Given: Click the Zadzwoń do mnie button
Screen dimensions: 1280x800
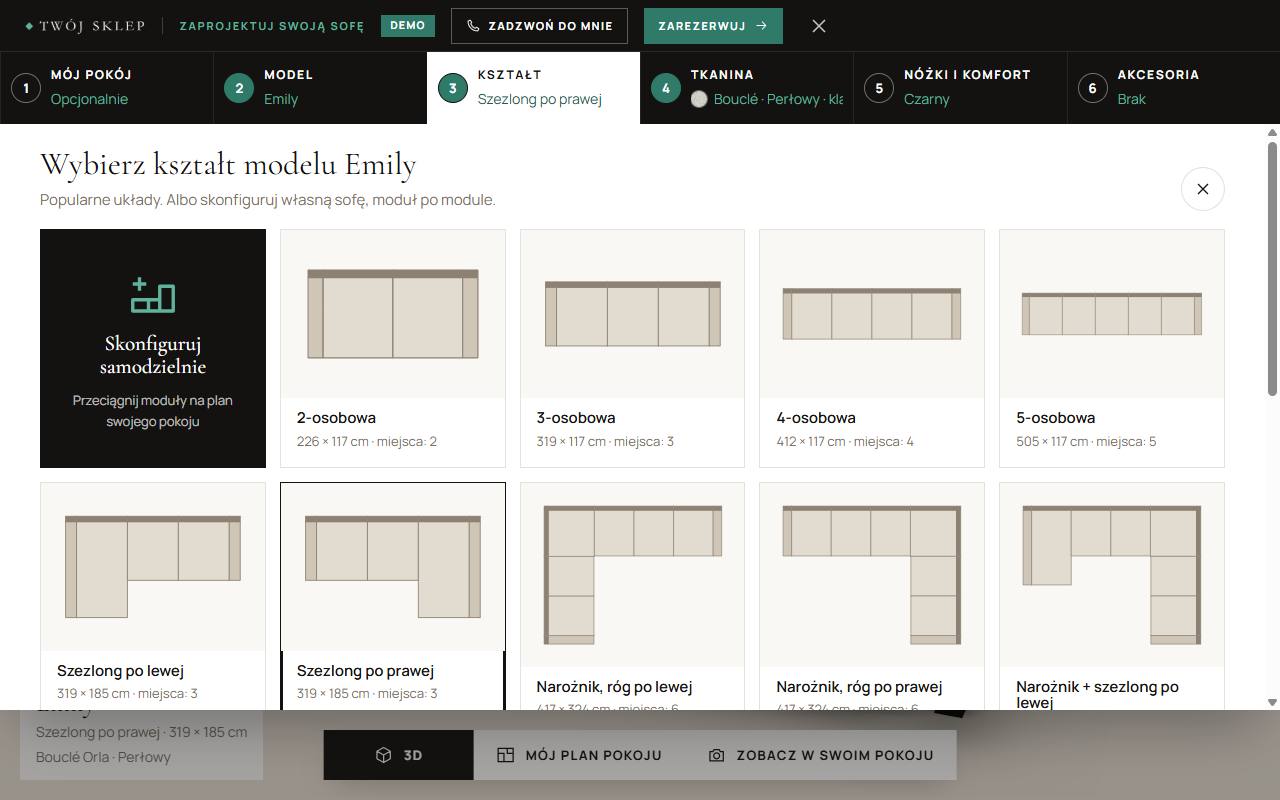Looking at the screenshot, I should (539, 26).
